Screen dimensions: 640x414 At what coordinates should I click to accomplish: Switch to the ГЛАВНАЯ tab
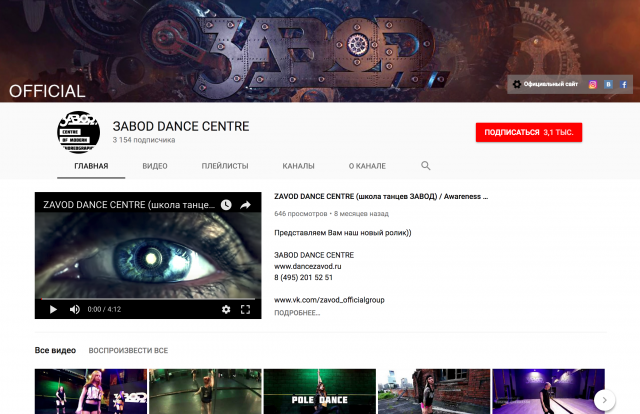[x=91, y=166]
